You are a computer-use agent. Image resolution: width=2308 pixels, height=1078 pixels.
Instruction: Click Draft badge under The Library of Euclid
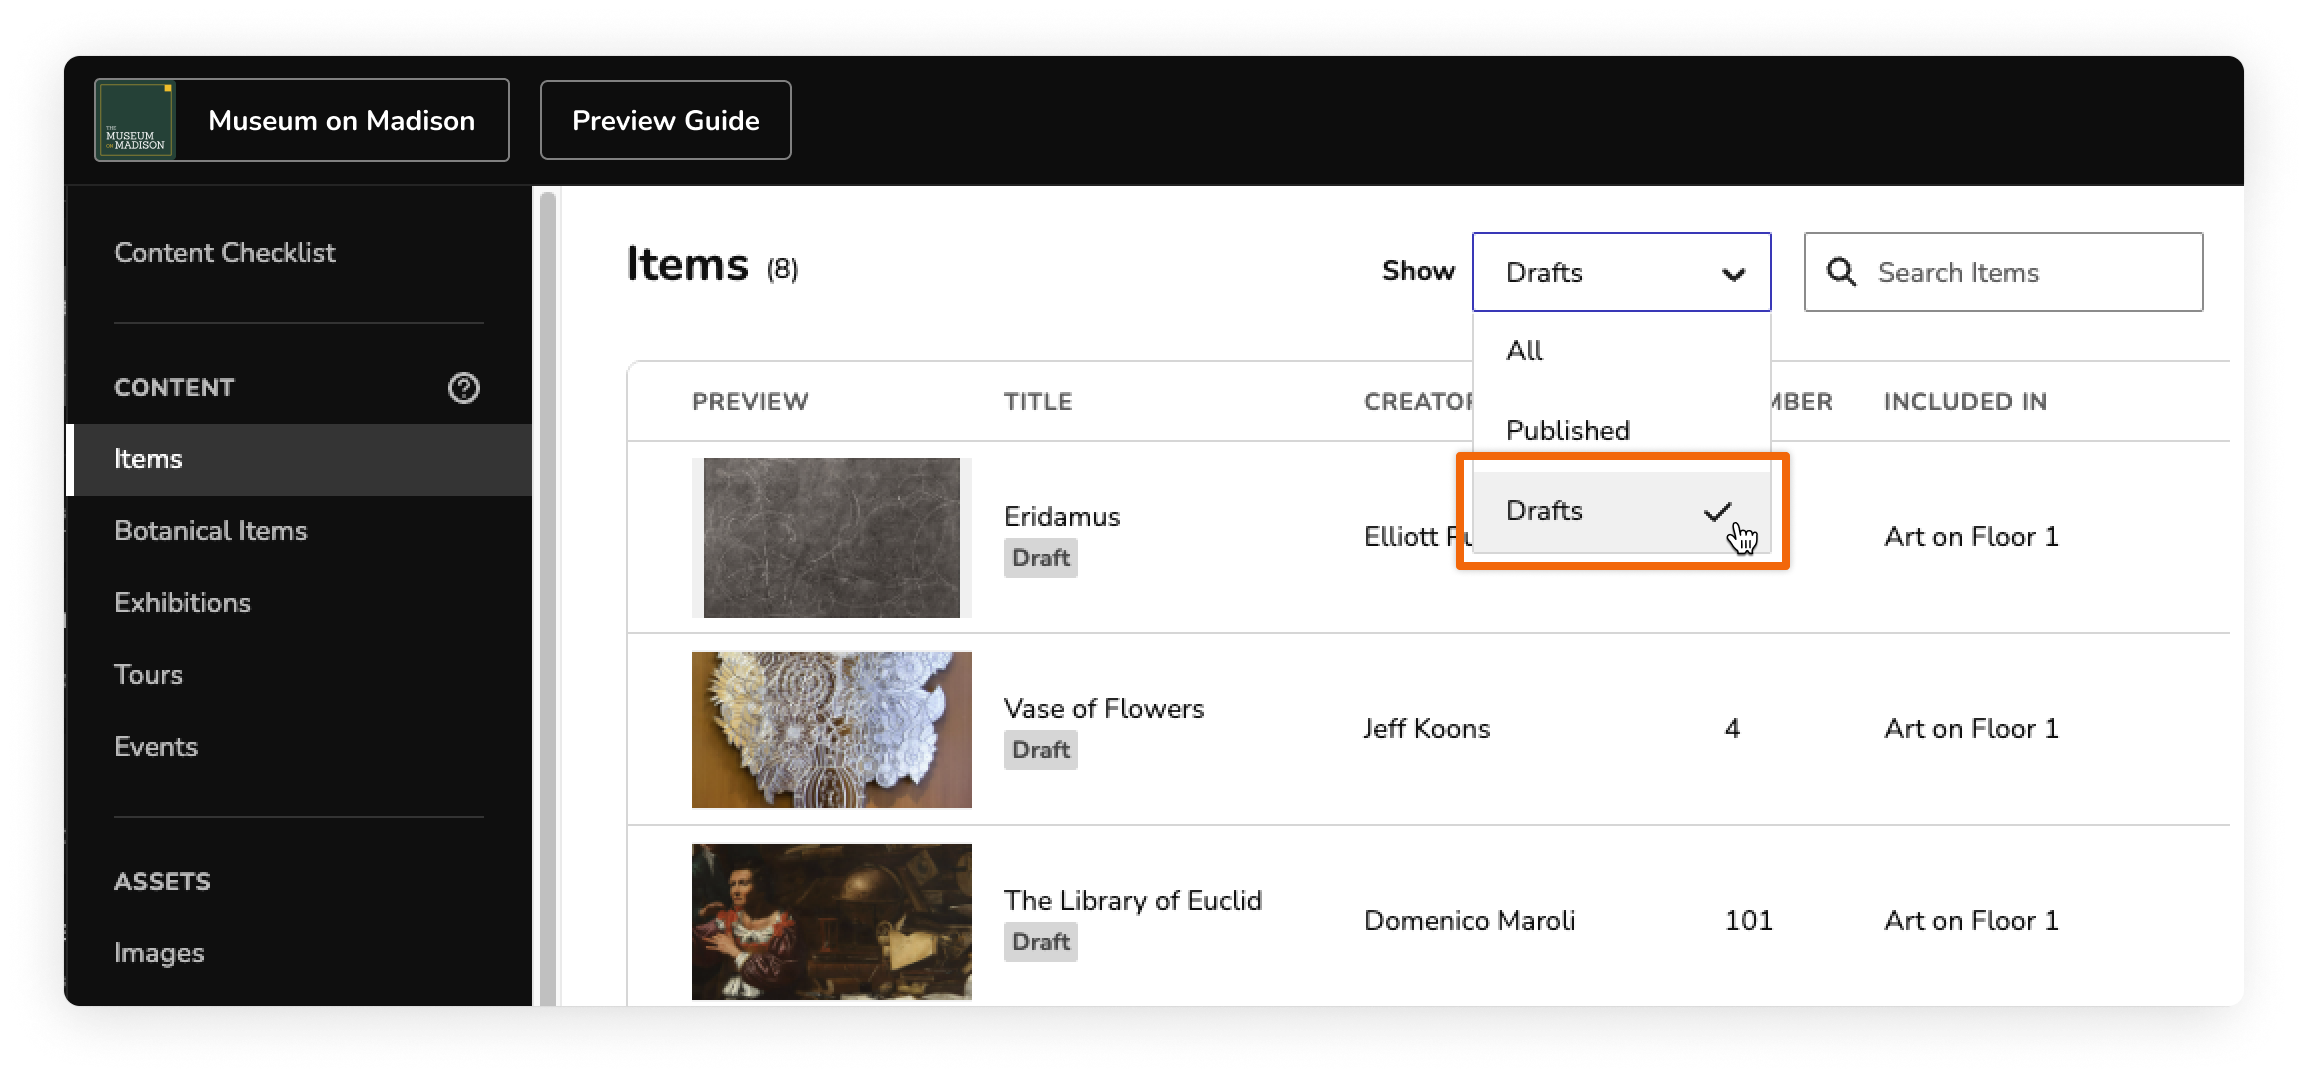[x=1041, y=942]
